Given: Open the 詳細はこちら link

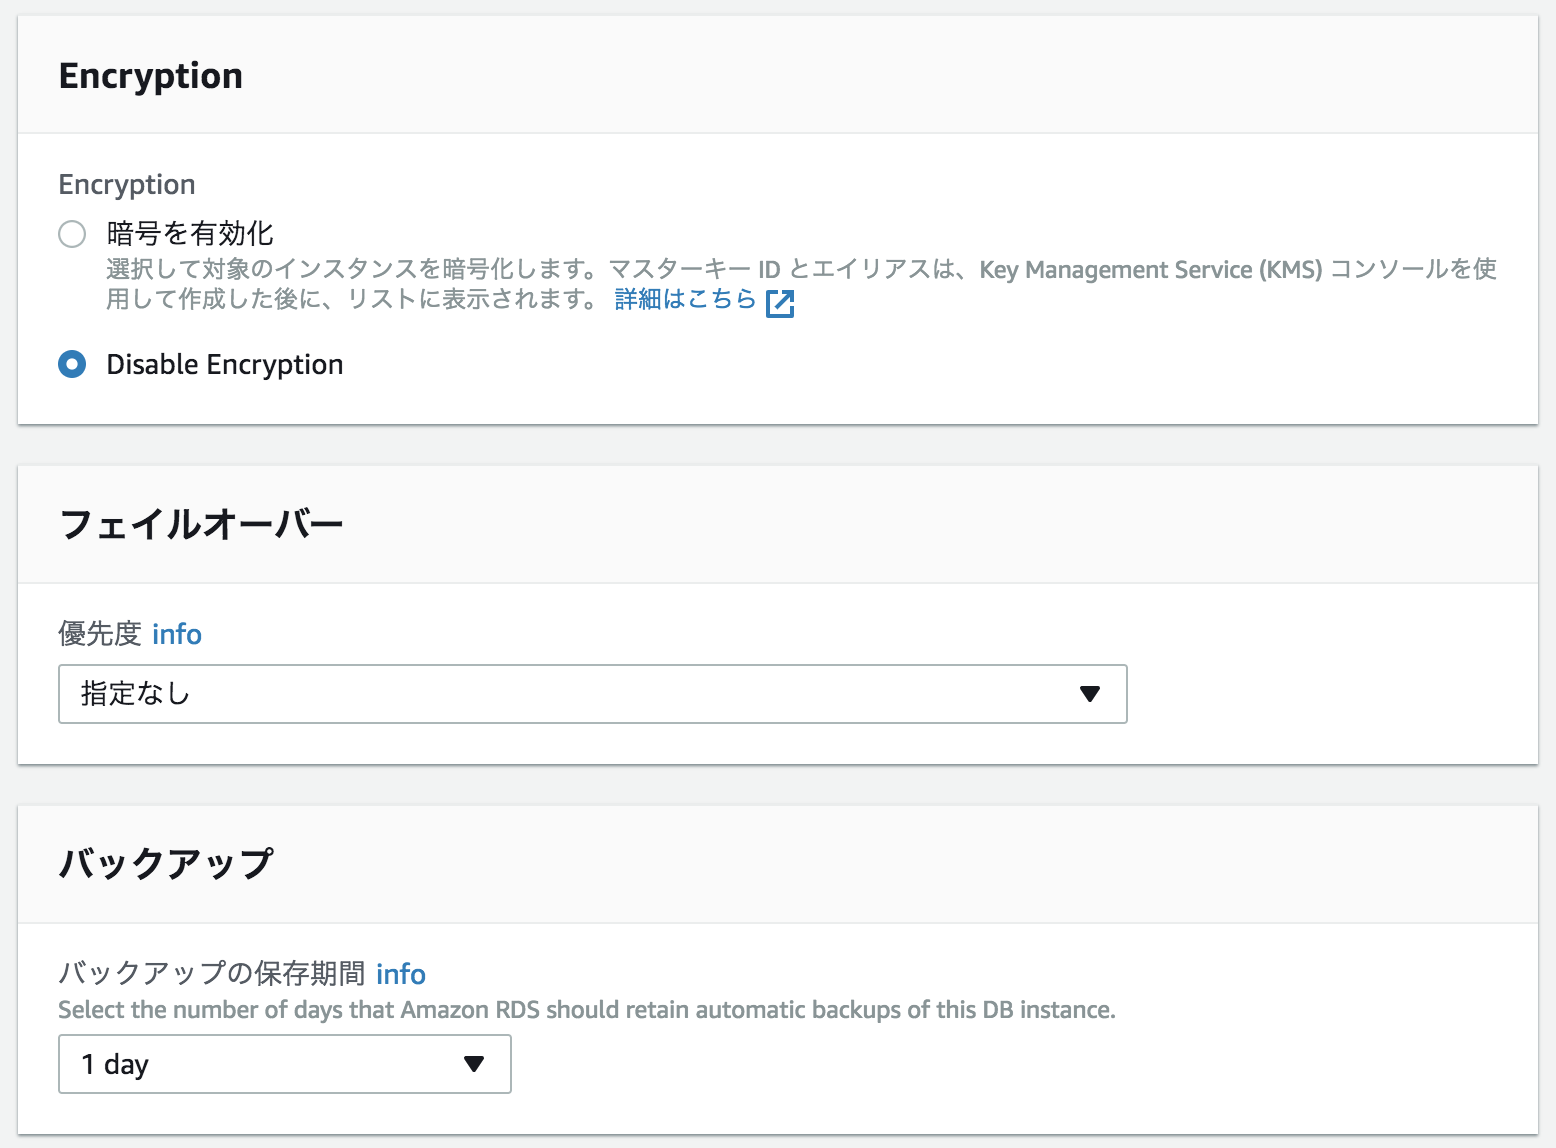Looking at the screenshot, I should tap(685, 299).
